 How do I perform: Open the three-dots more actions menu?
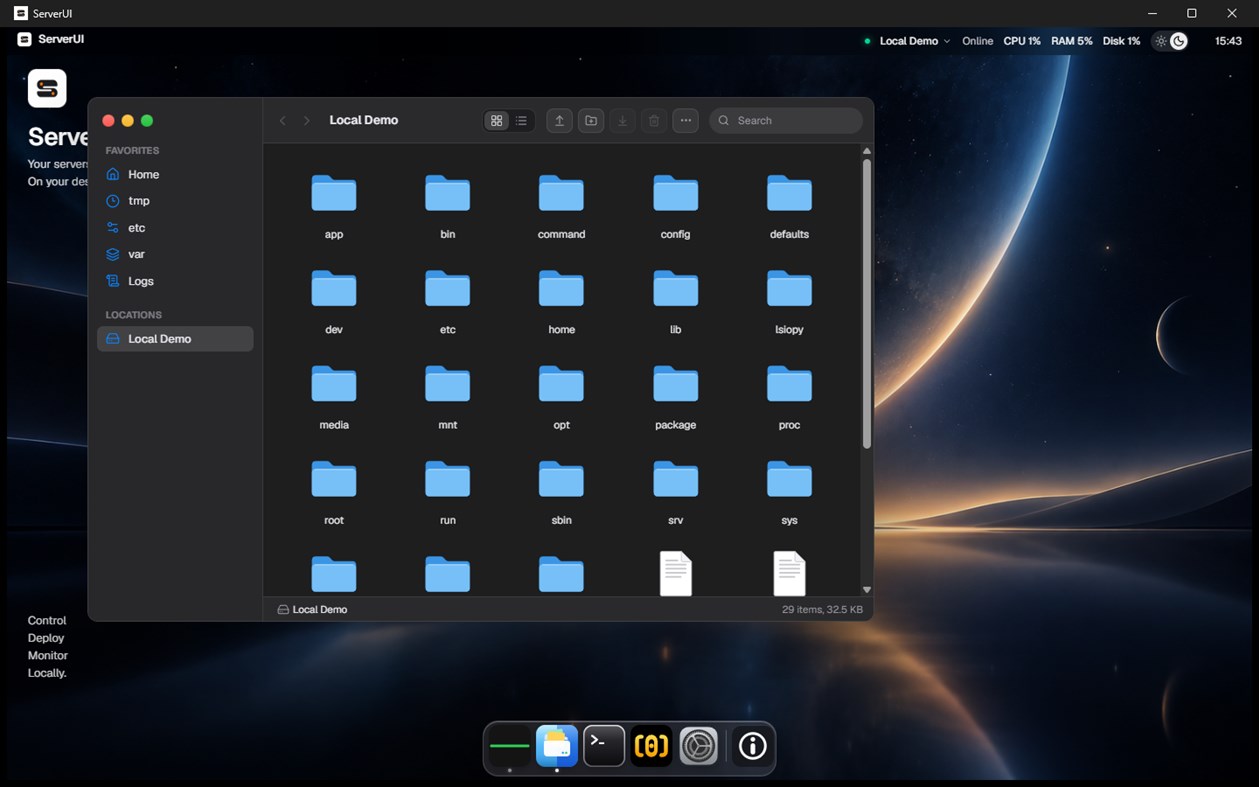(685, 120)
